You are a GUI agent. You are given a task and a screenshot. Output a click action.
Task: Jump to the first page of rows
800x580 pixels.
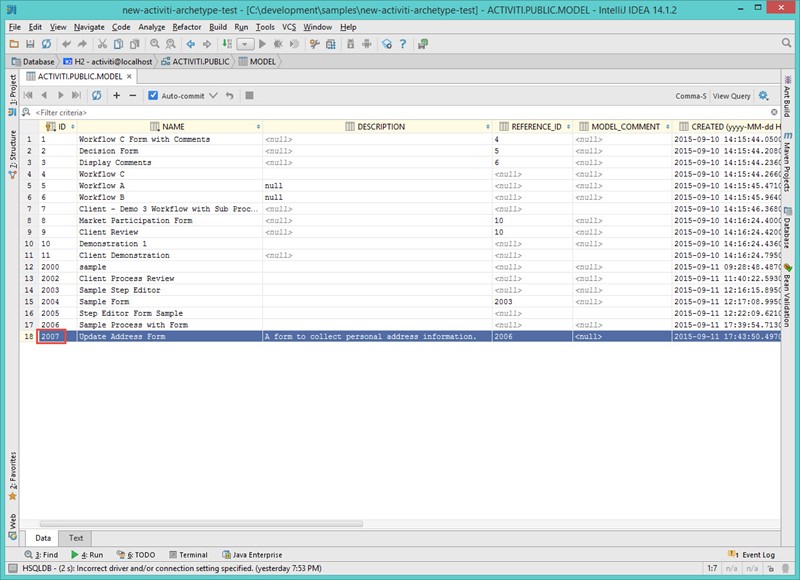[x=27, y=97]
